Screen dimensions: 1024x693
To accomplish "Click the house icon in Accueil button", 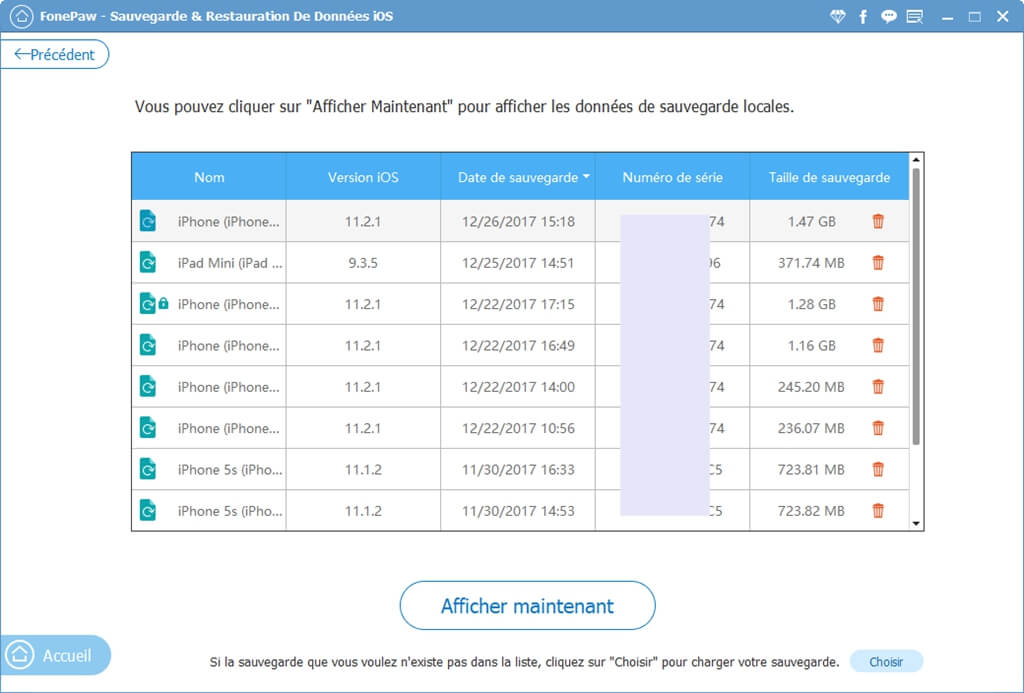I will (20, 655).
